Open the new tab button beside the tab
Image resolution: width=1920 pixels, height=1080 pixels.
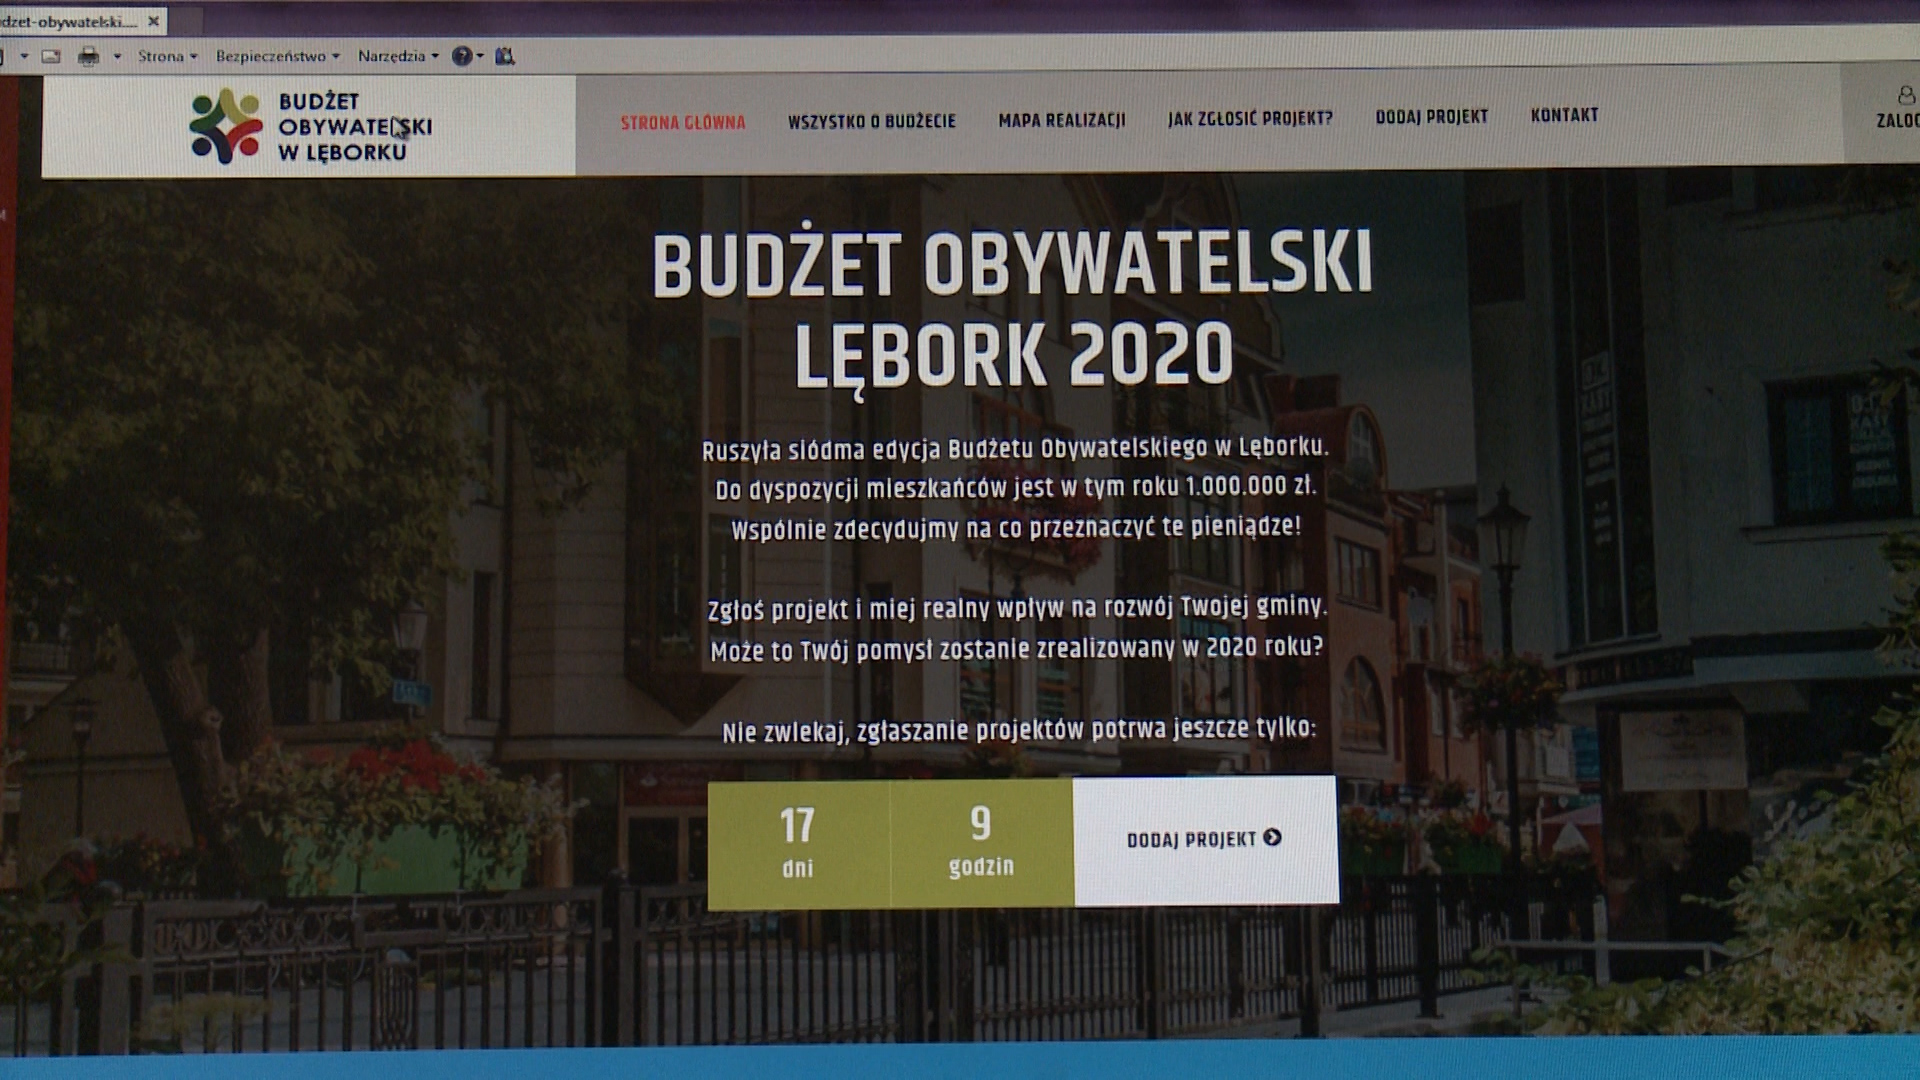pos(186,20)
